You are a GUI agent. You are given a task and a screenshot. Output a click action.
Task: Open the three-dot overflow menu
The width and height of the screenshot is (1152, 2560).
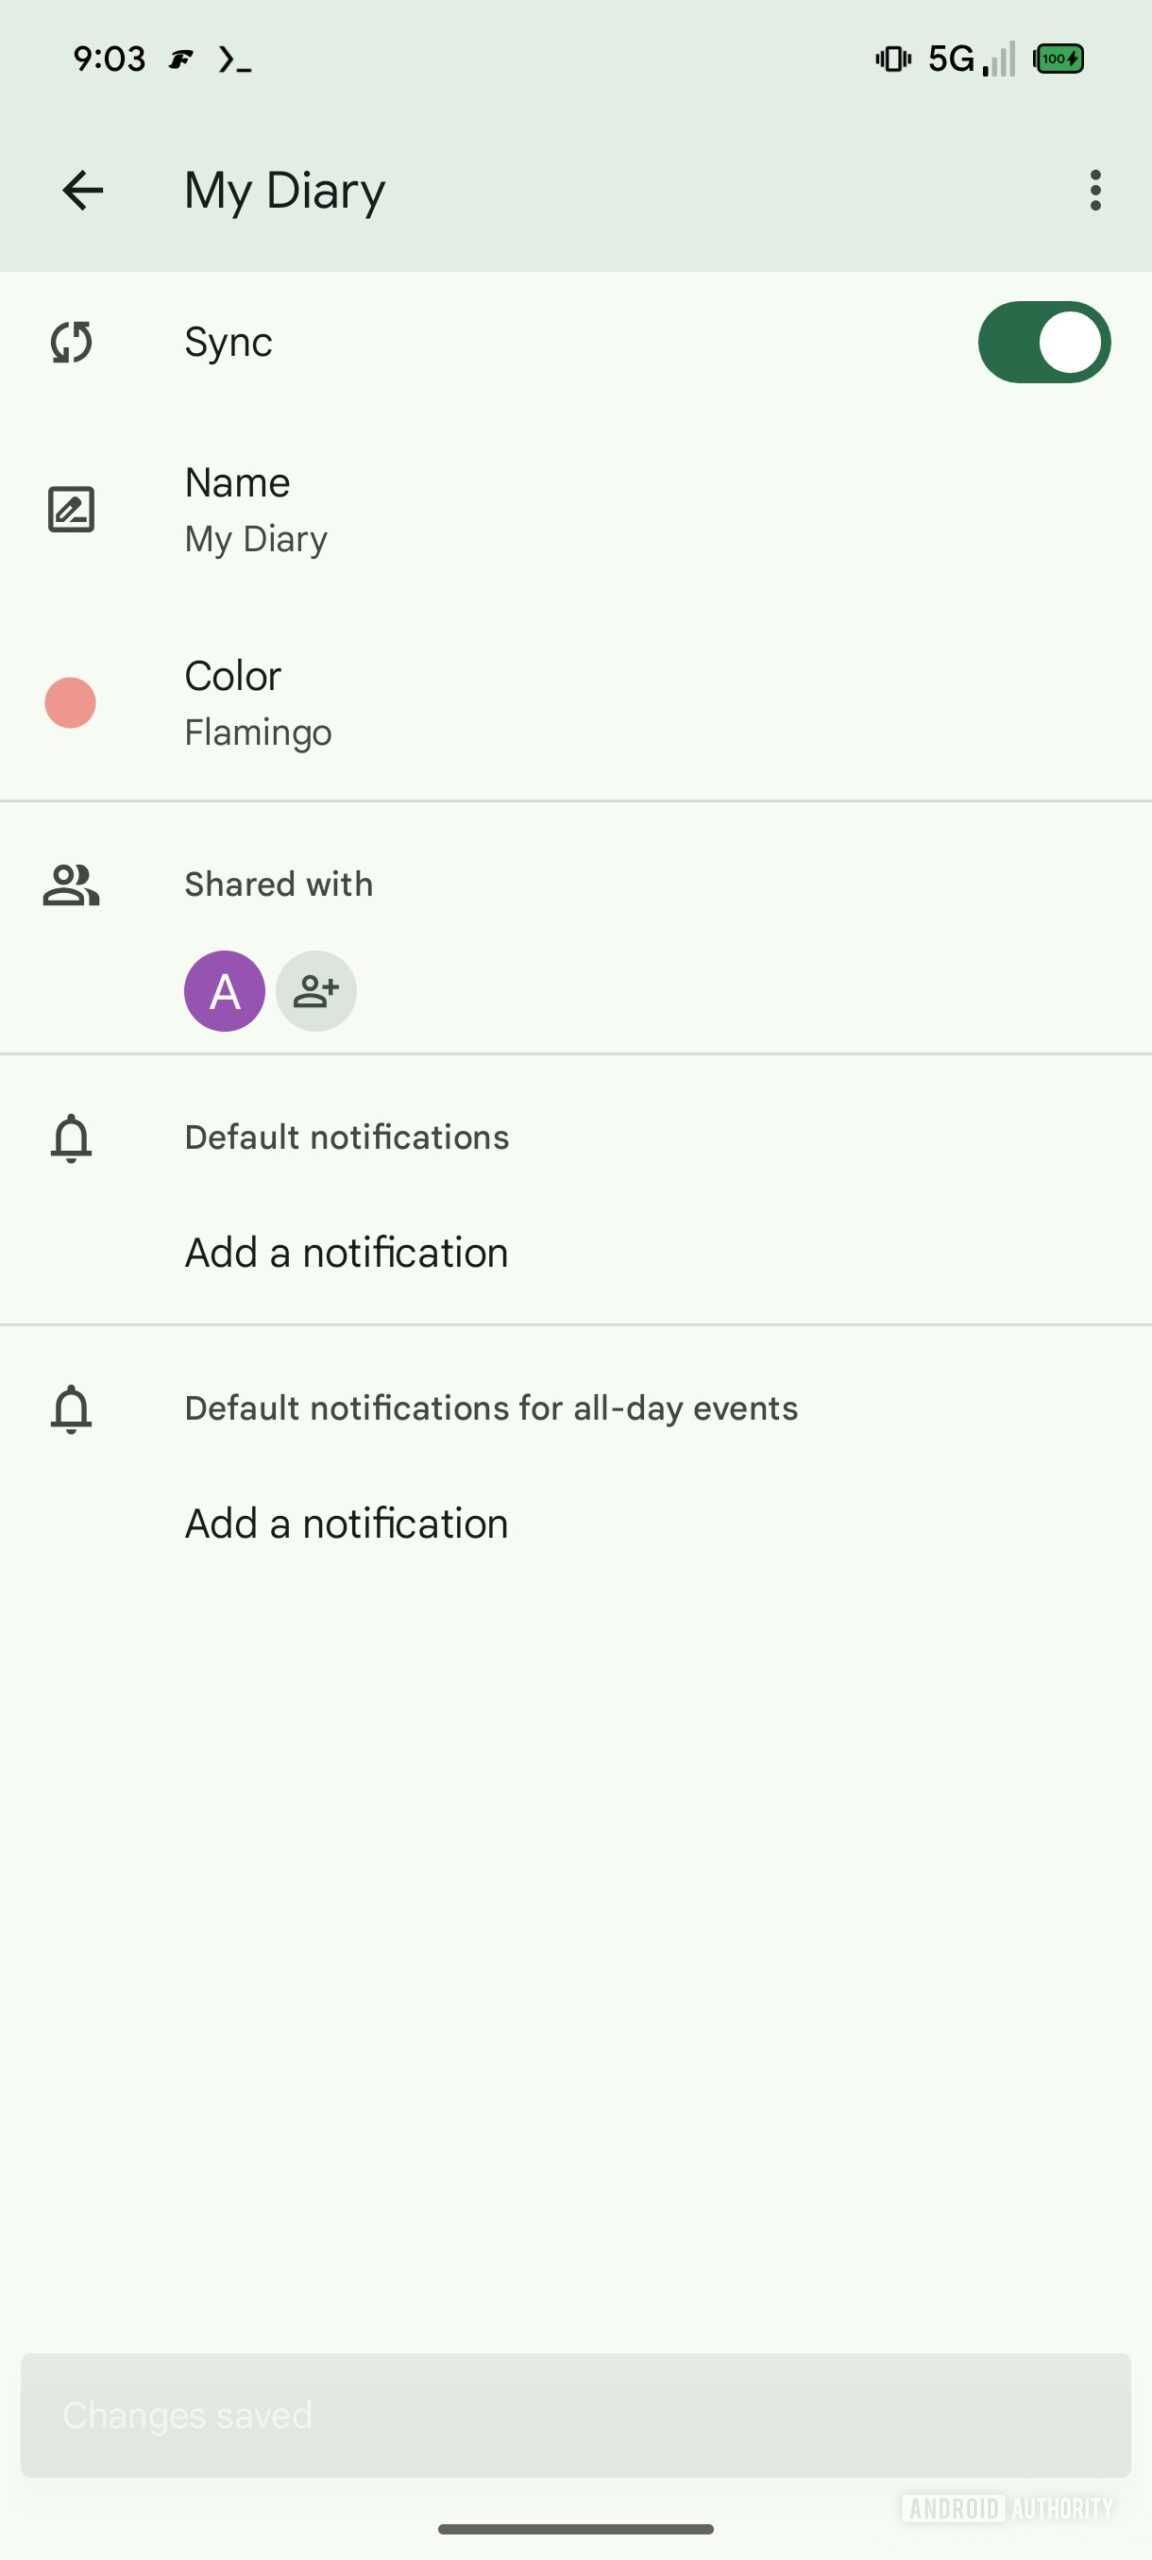[1095, 190]
